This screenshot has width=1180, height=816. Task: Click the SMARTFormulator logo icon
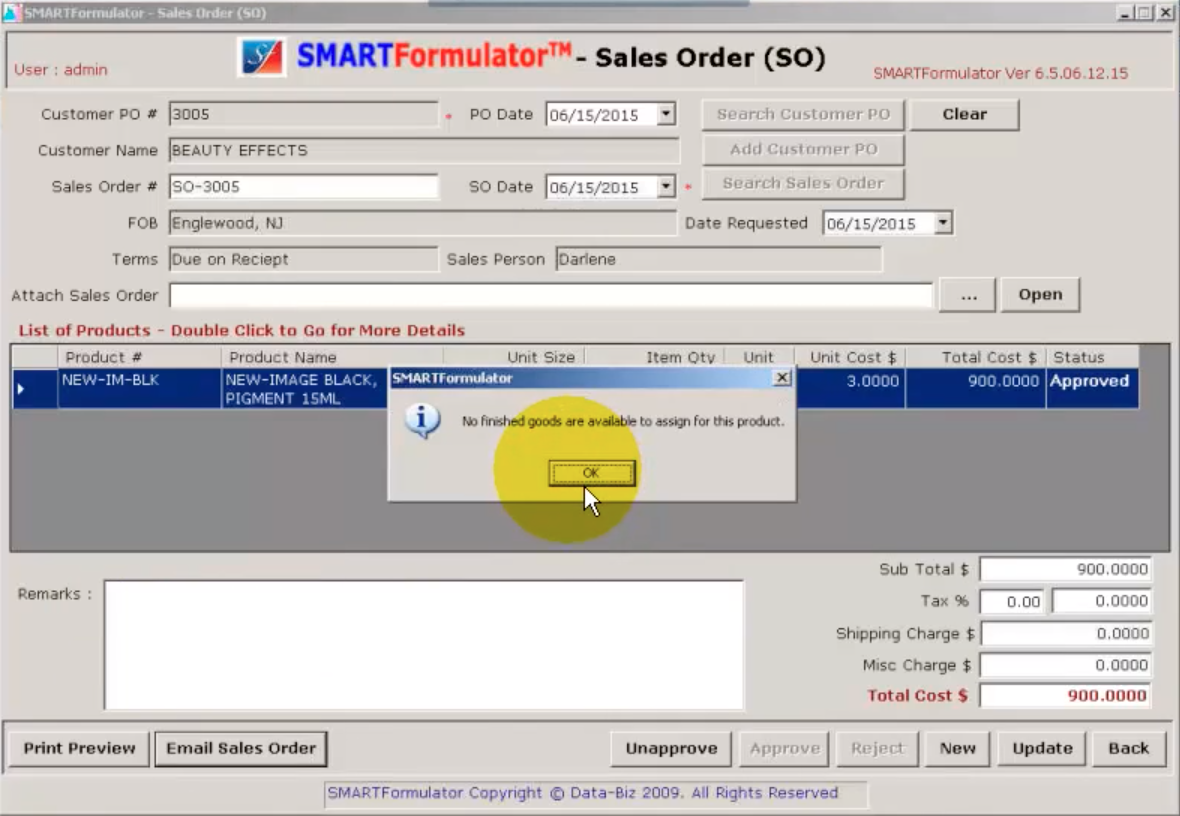263,57
